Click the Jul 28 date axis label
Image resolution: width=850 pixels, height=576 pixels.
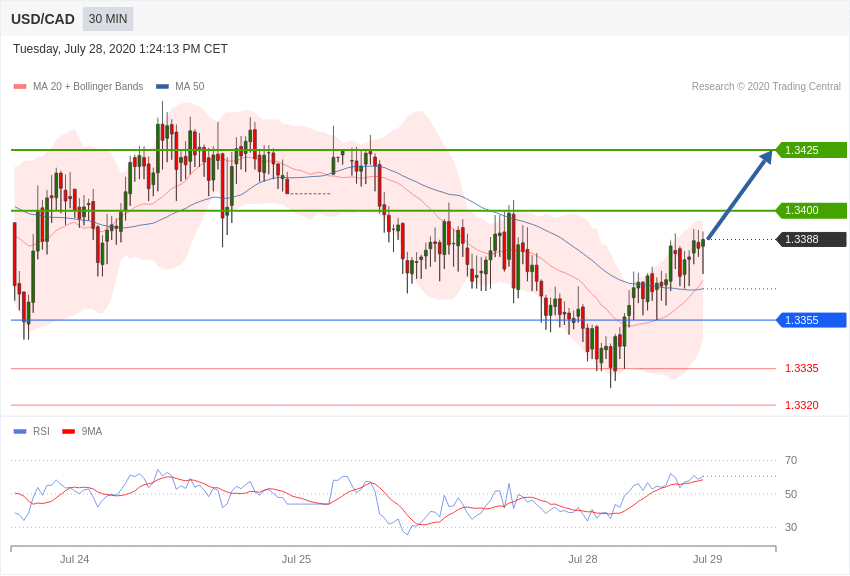[583, 559]
